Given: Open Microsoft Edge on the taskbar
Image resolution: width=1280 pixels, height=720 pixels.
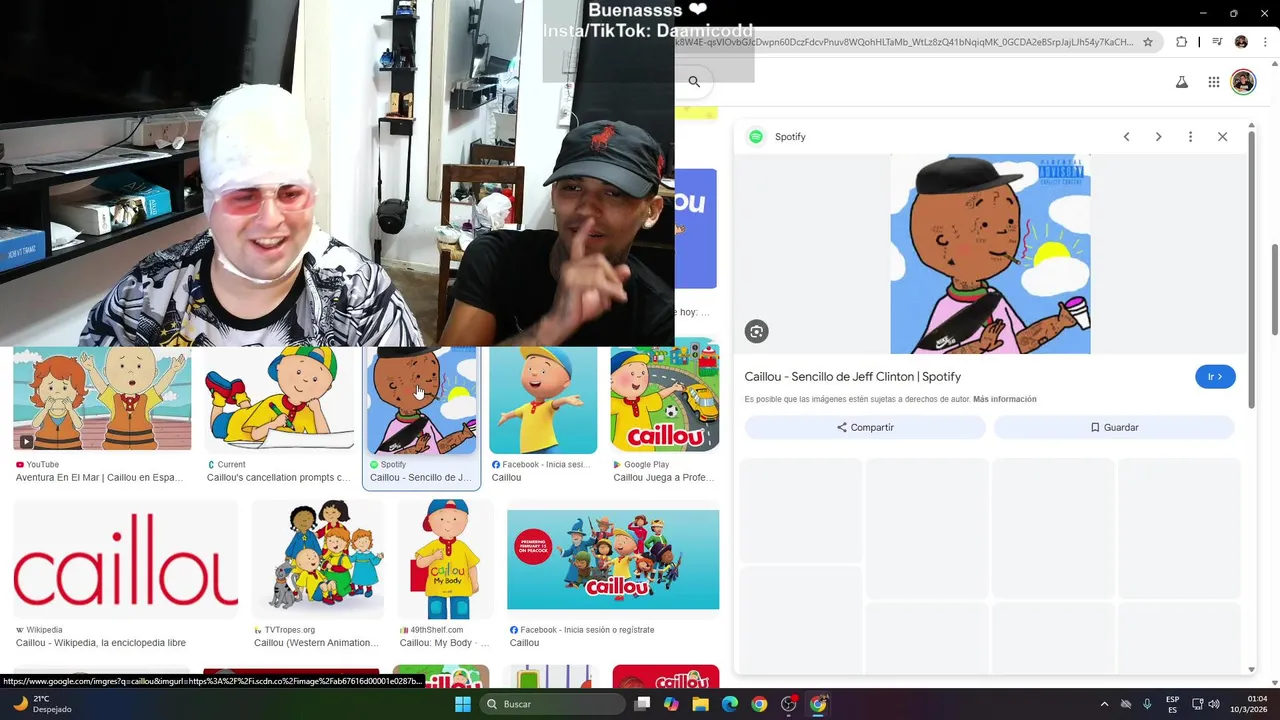Looking at the screenshot, I should pyautogui.click(x=730, y=704).
